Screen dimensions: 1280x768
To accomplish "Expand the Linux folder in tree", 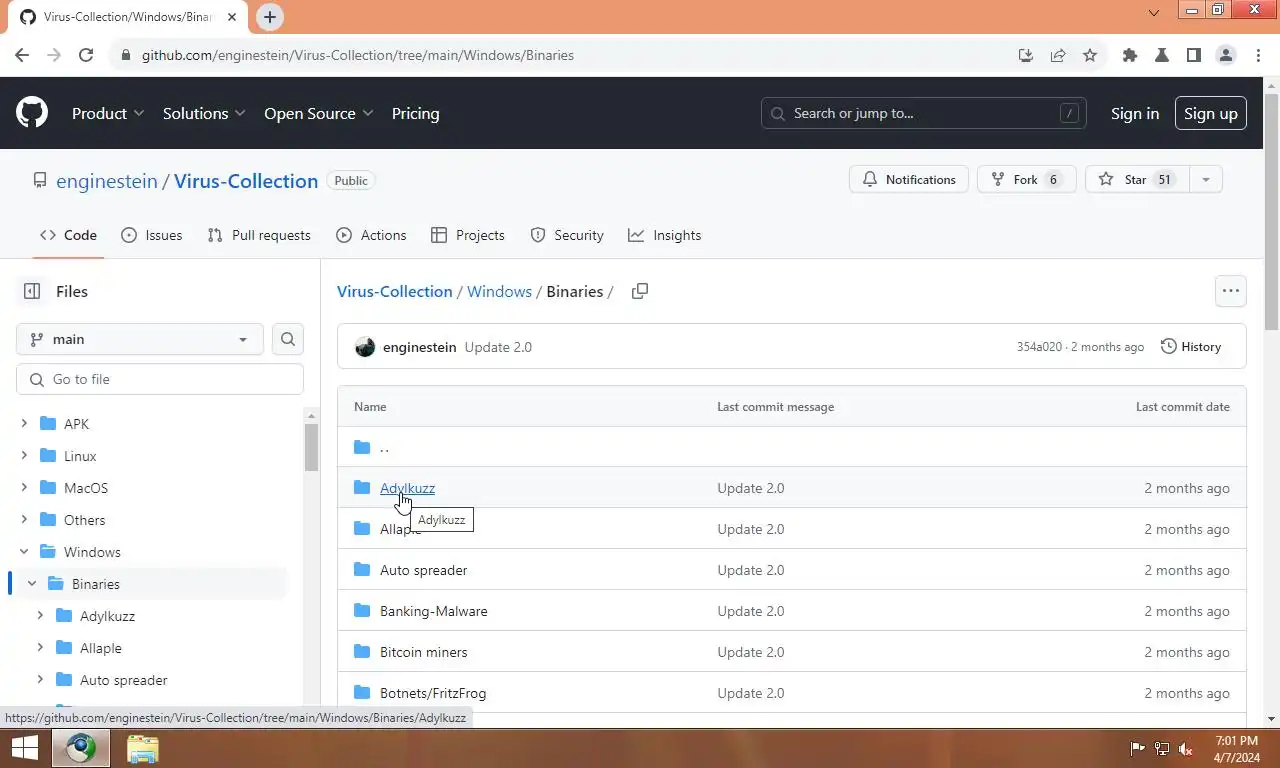I will point(24,456).
